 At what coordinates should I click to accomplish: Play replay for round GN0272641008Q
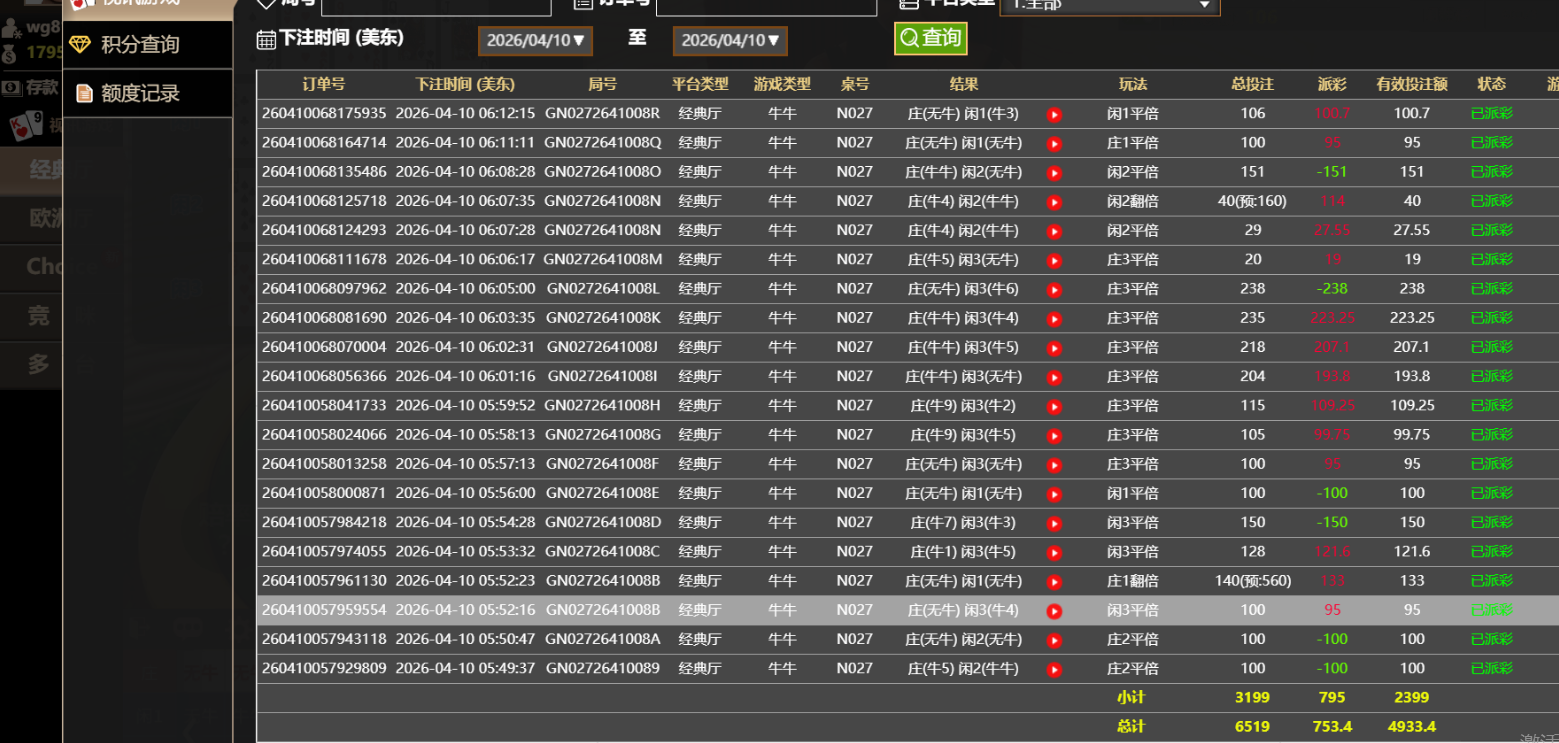pos(1054,144)
